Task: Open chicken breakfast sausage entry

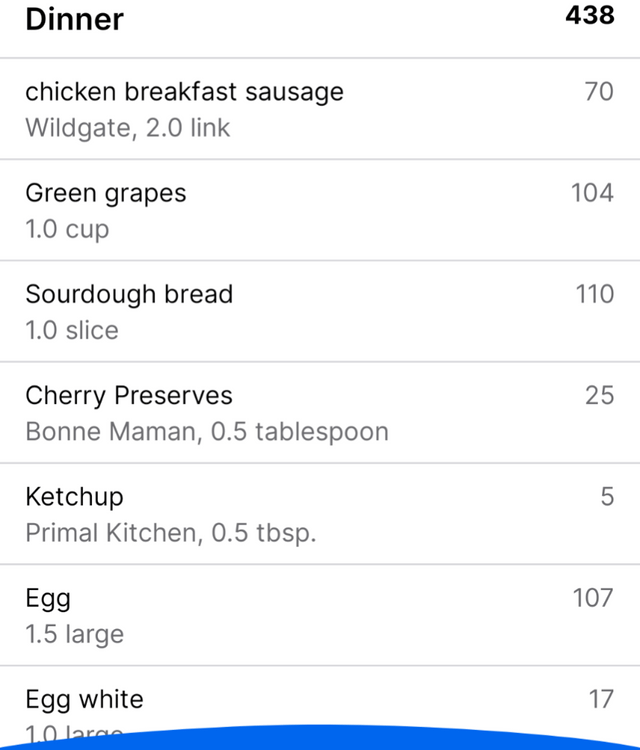Action: coord(320,109)
